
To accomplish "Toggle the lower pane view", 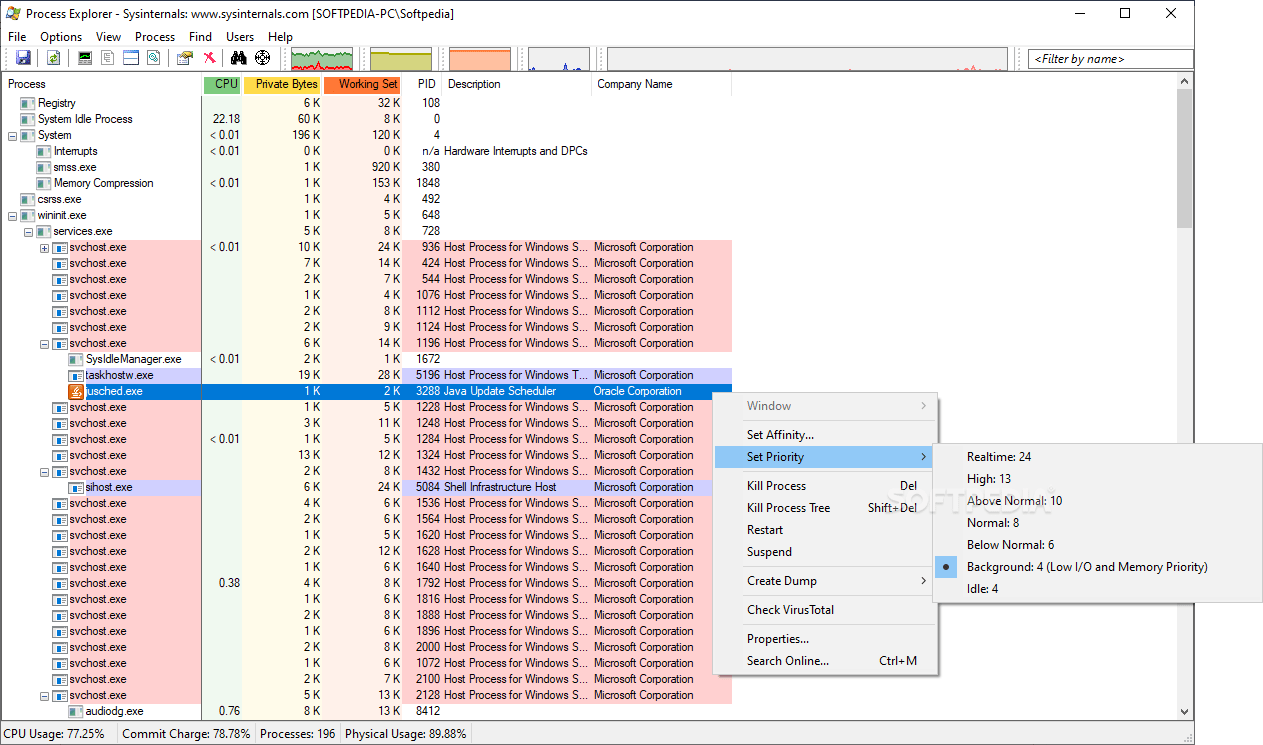I will click(130, 57).
